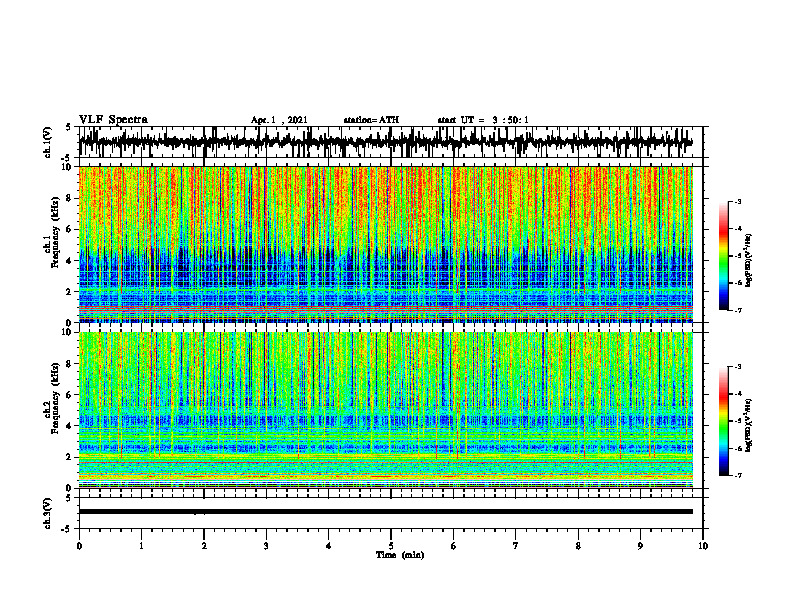Click the time axis tick label "2"

pos(204,545)
